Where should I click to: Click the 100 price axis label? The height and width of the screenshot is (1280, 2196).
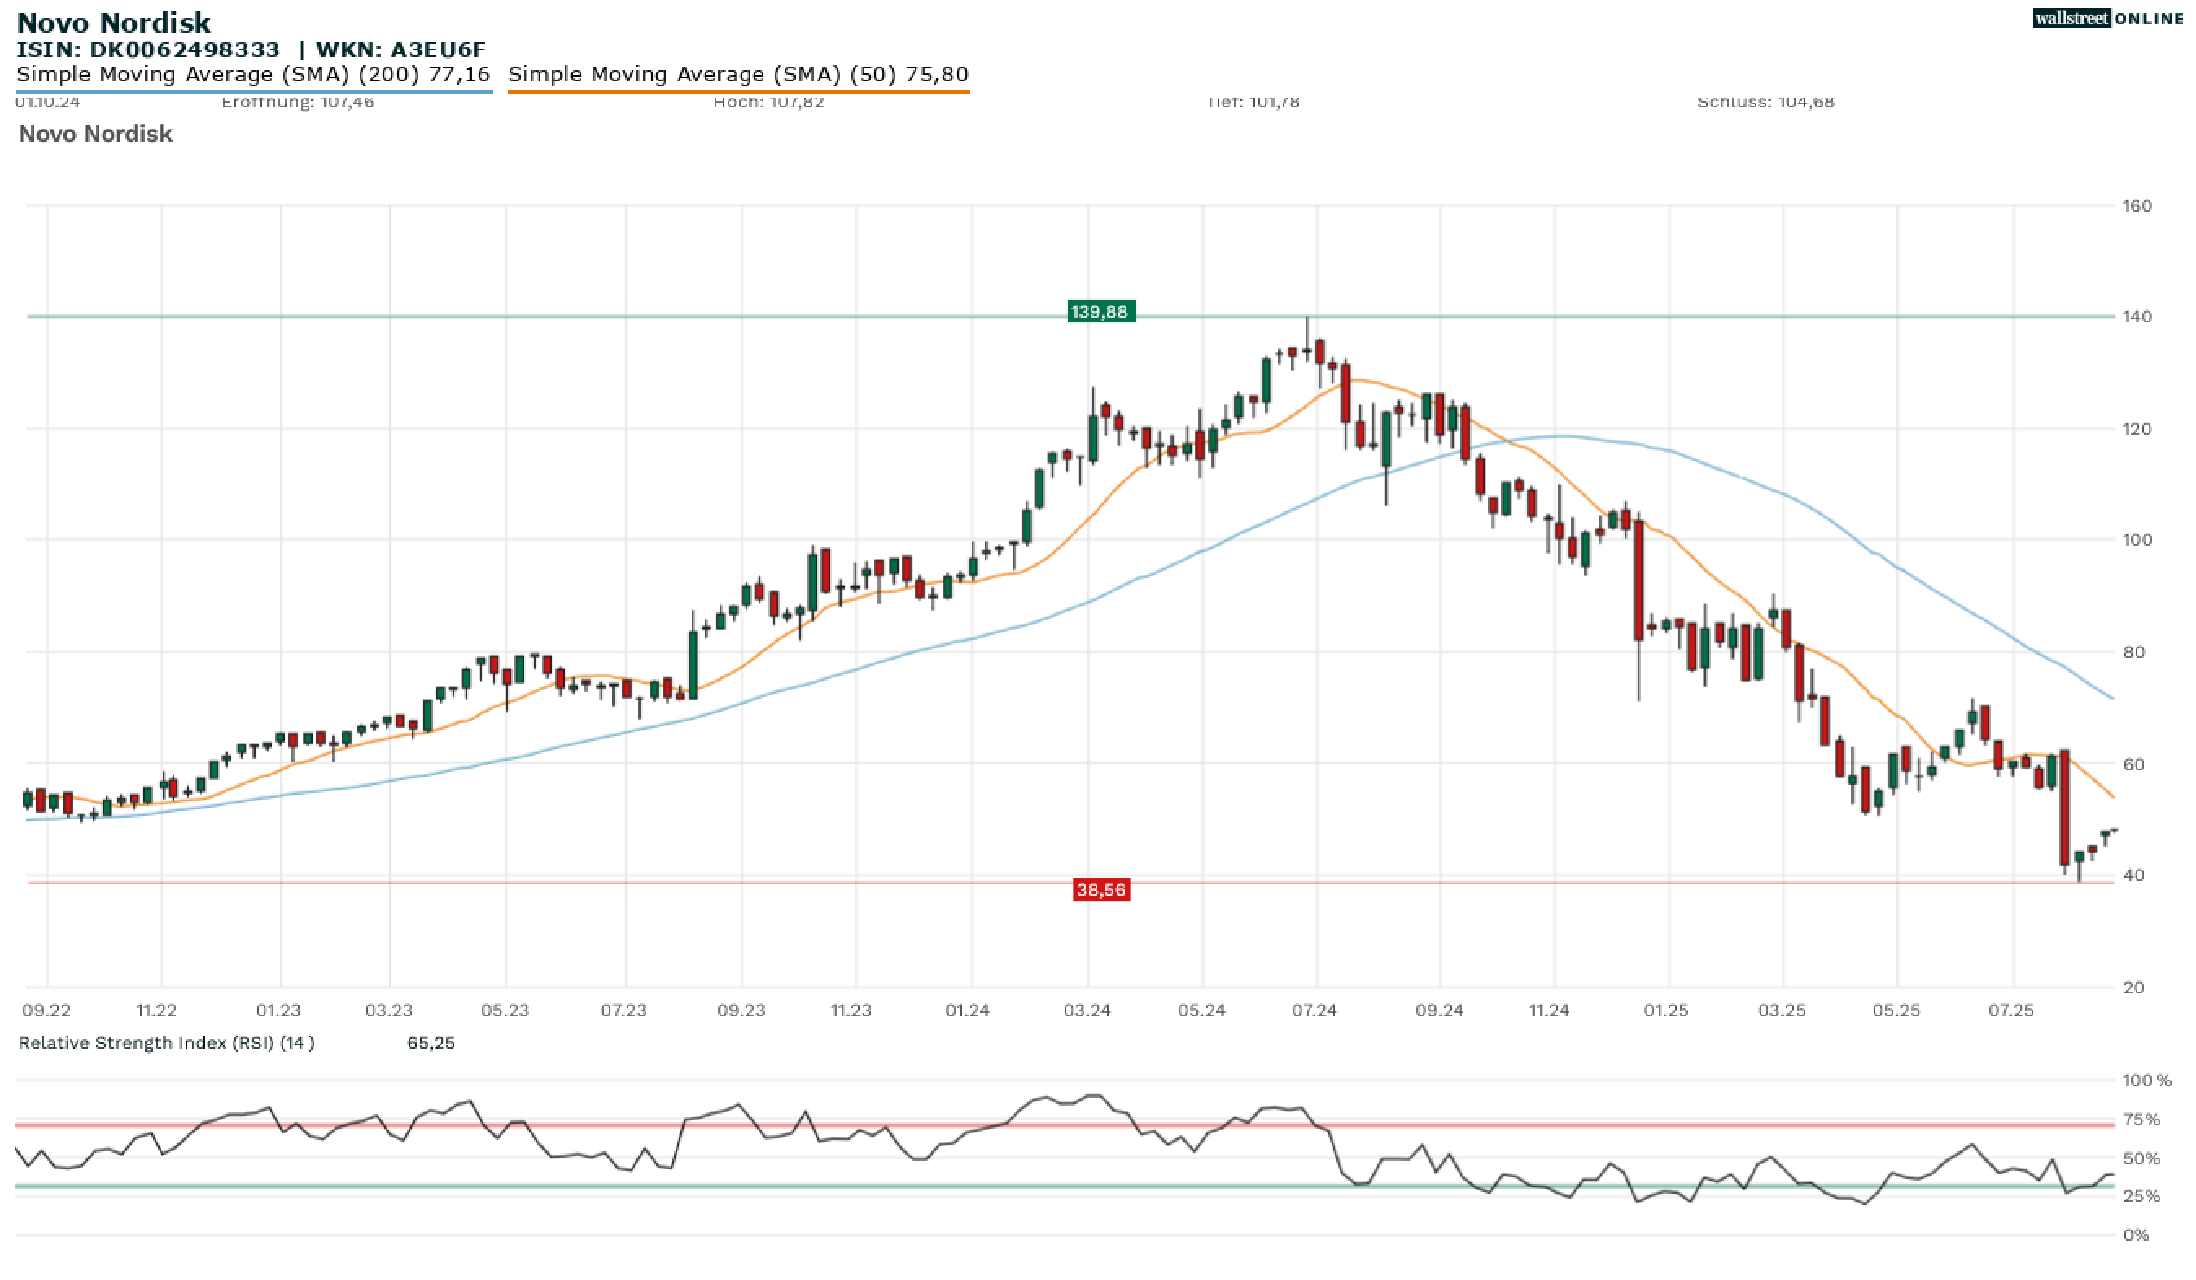coord(2137,540)
